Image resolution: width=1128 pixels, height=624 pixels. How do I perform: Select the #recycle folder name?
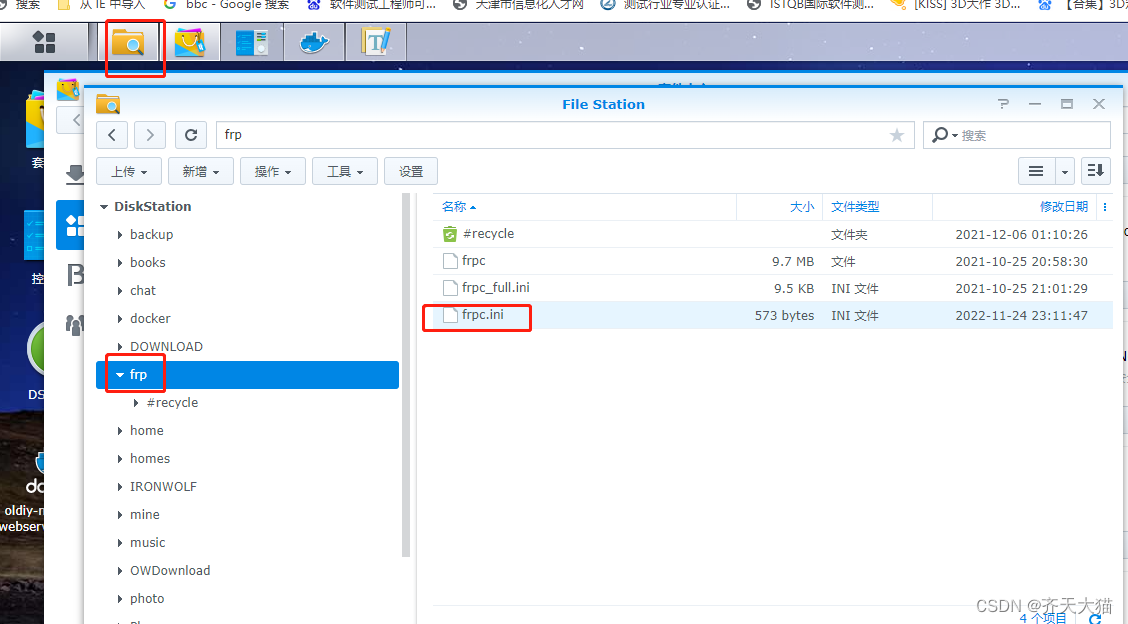pos(488,234)
